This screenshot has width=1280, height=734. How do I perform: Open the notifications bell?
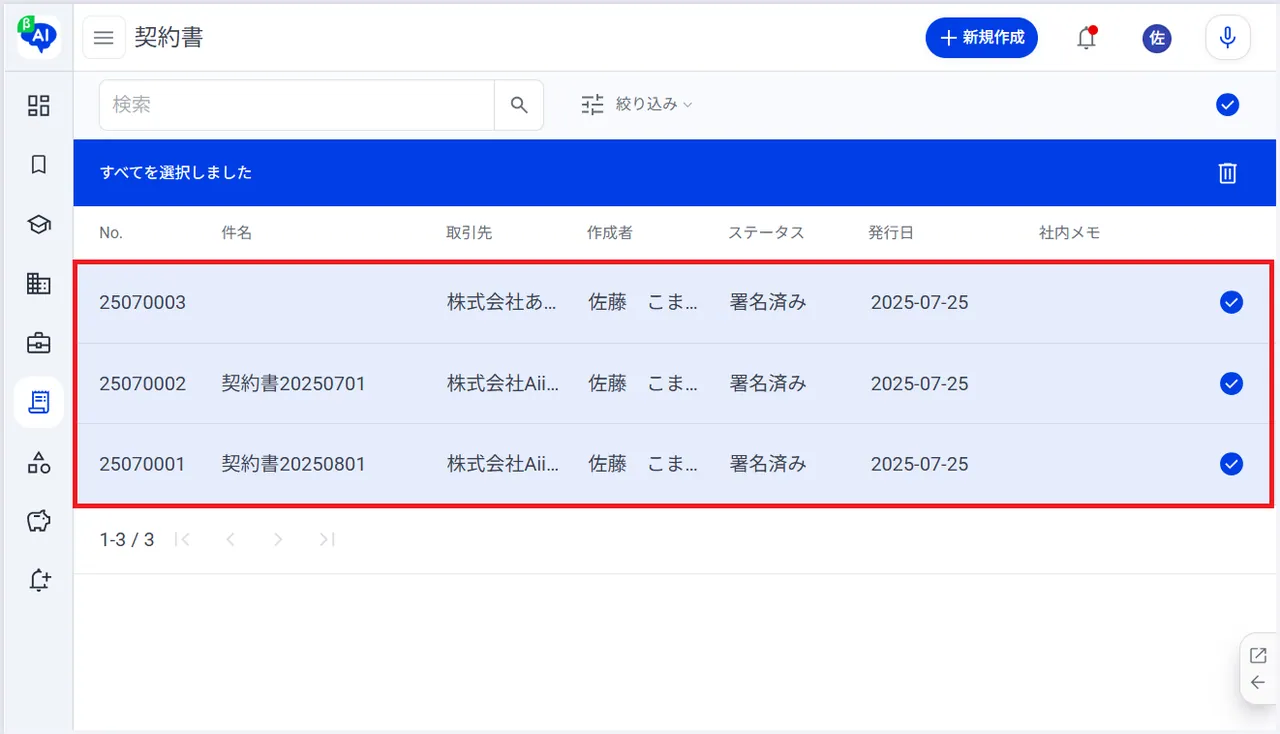tap(1086, 38)
